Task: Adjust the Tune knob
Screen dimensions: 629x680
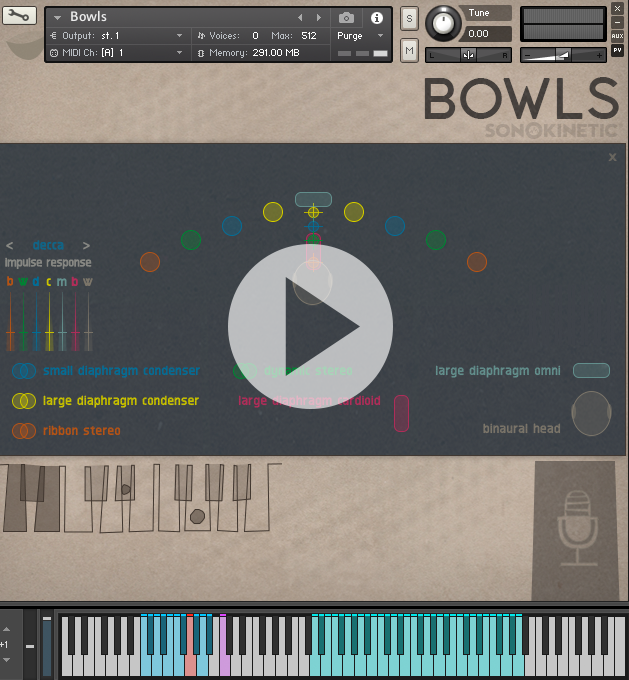Action: [x=443, y=23]
